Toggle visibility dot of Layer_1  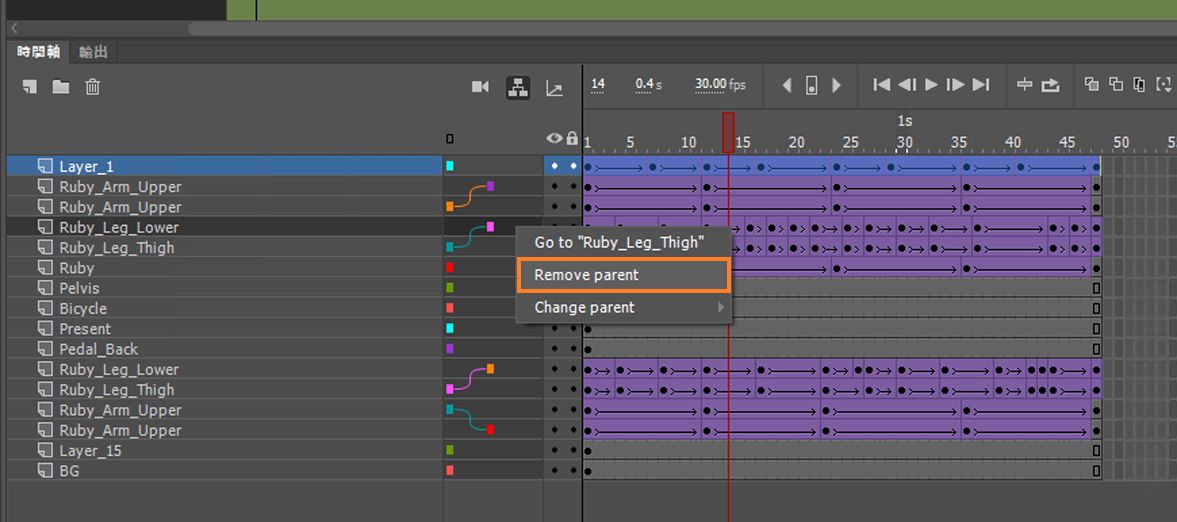click(x=555, y=166)
